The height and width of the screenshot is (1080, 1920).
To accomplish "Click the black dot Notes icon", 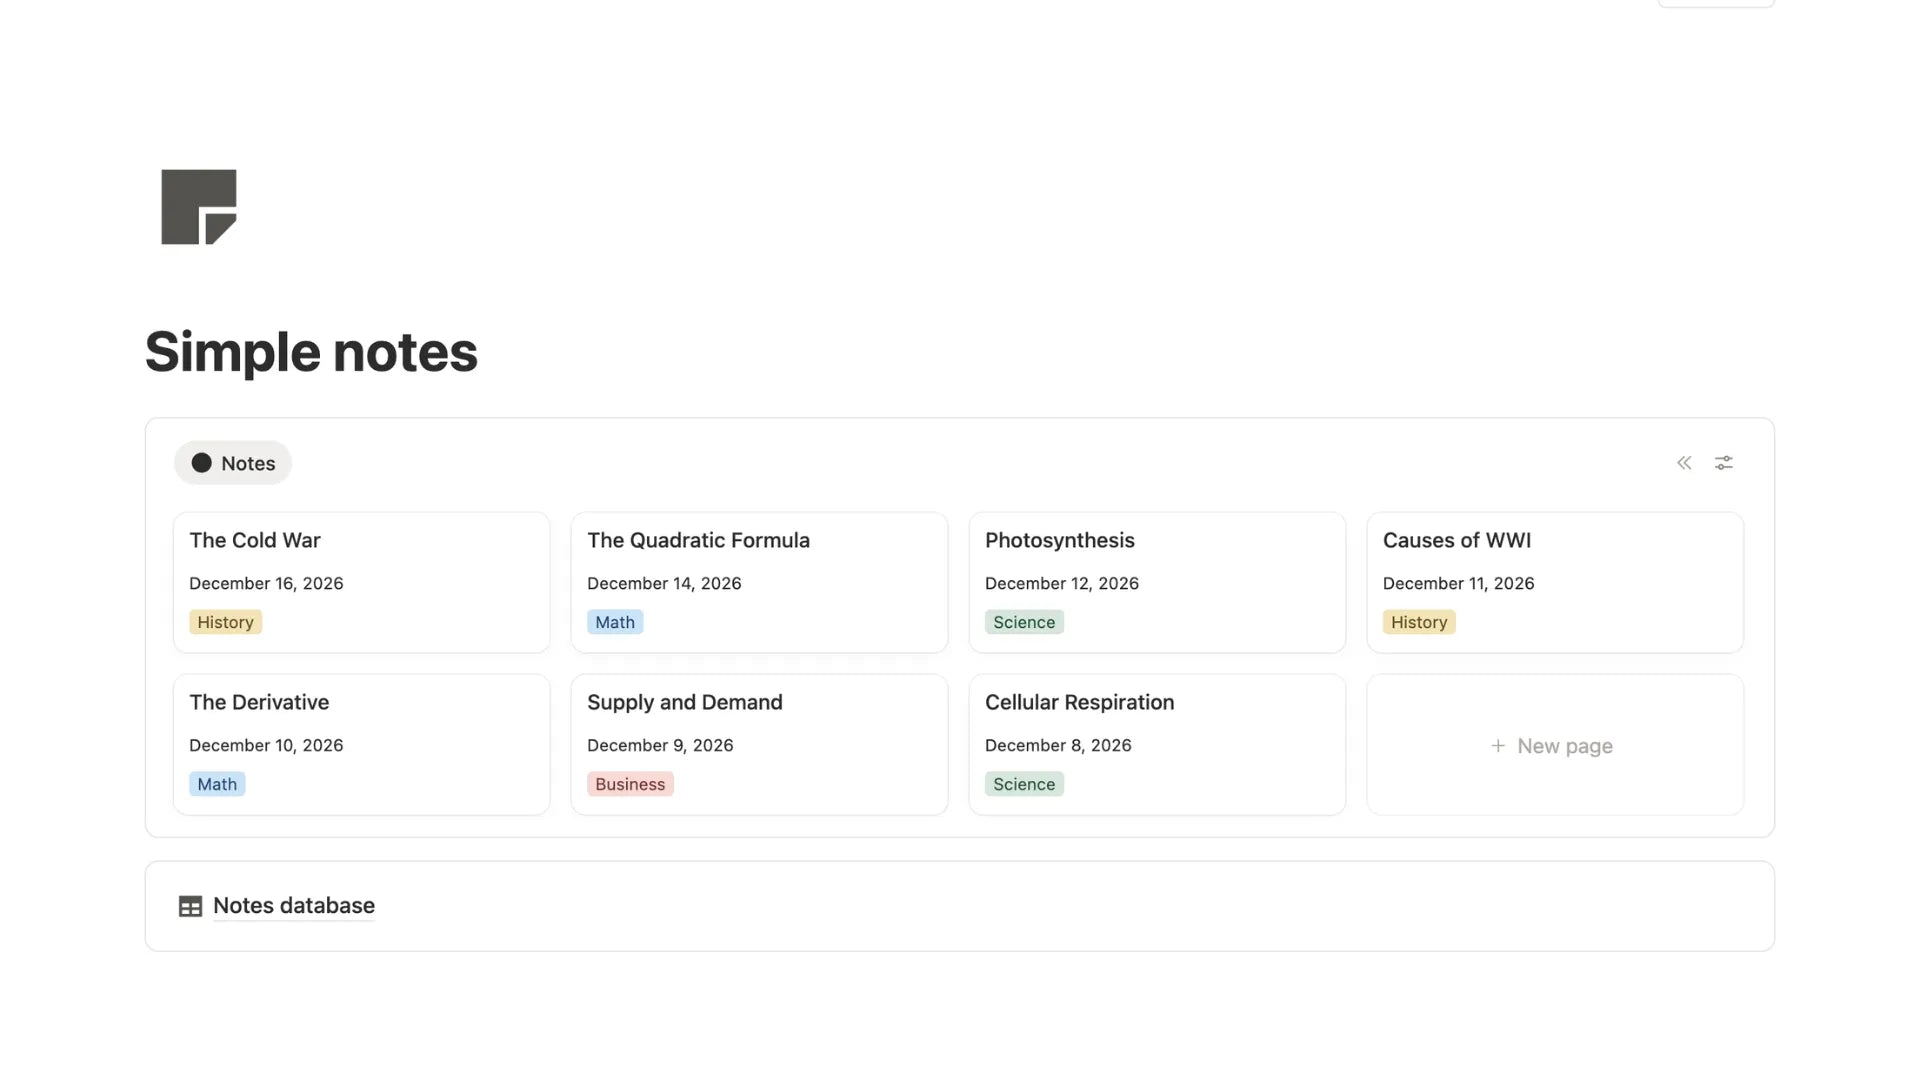I will (x=201, y=463).
